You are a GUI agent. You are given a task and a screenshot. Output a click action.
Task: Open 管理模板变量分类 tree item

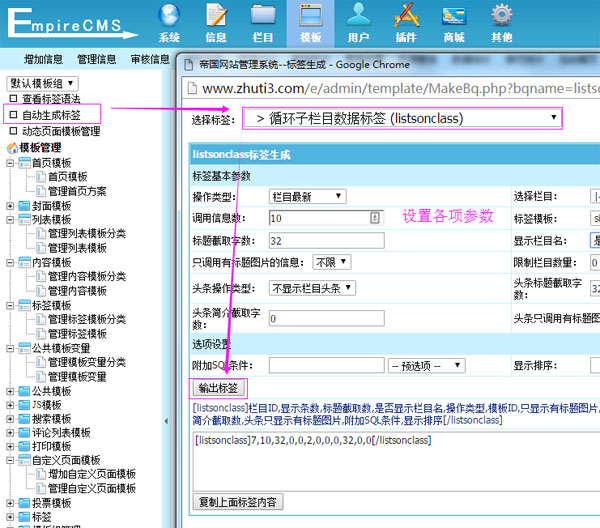87,362
